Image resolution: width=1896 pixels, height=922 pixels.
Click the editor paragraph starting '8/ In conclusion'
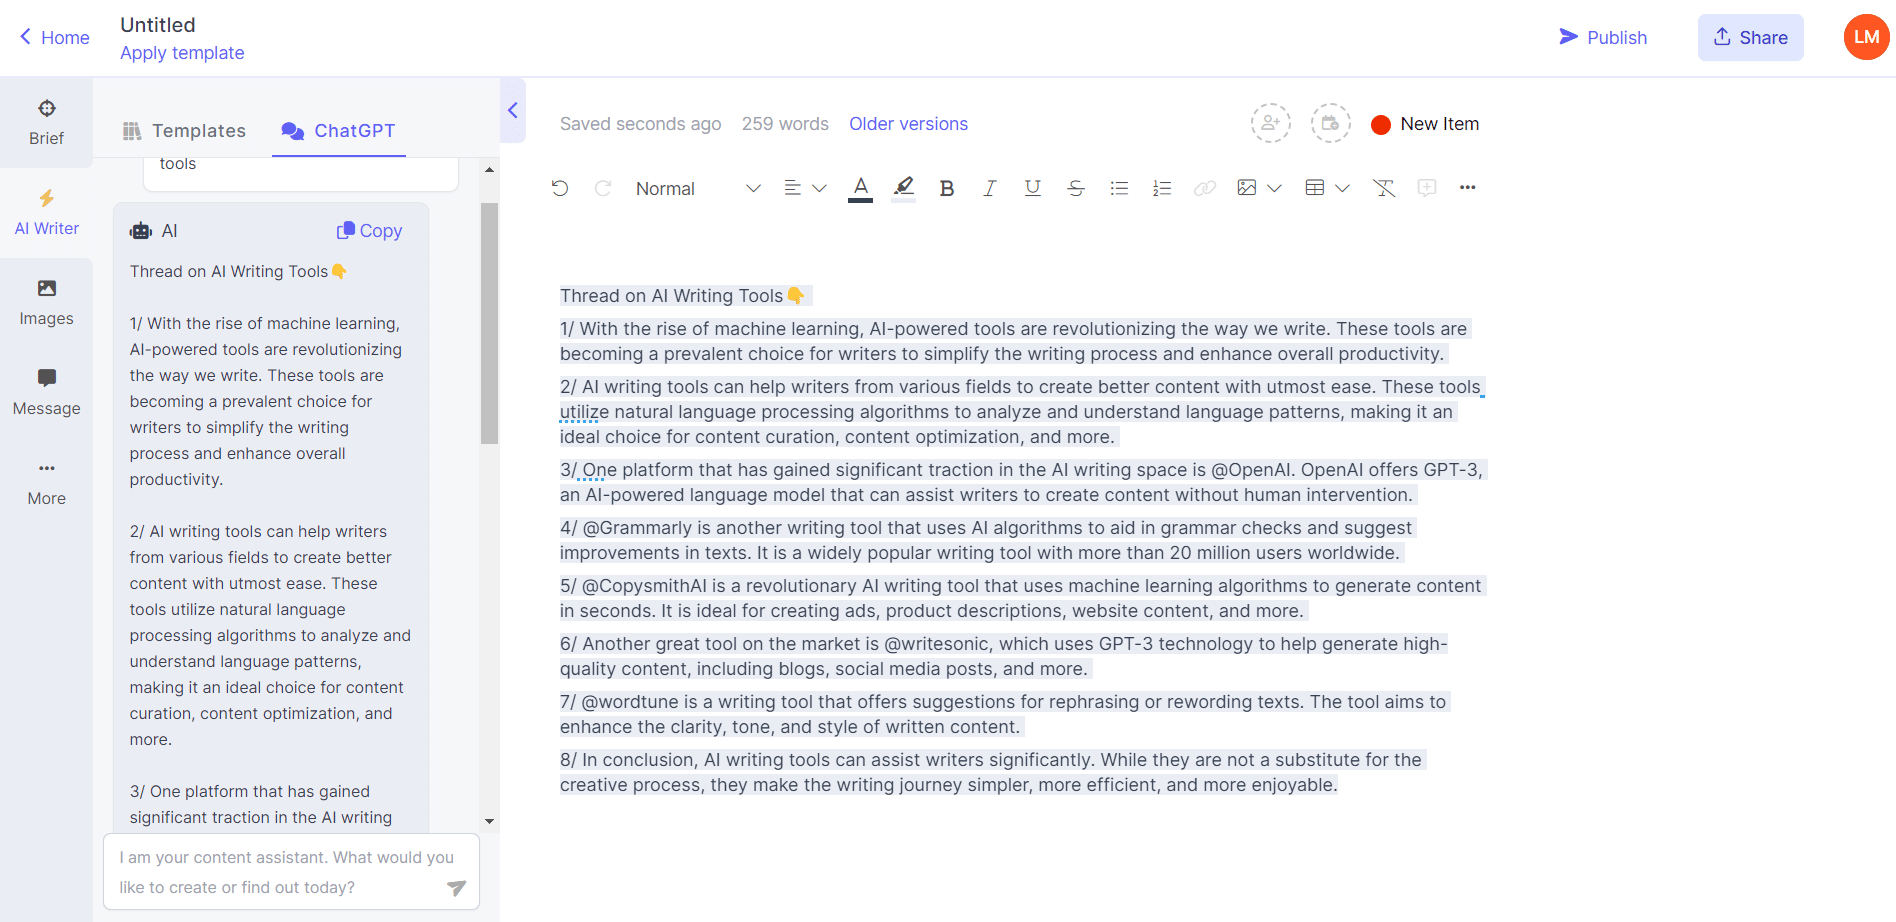click(991, 772)
